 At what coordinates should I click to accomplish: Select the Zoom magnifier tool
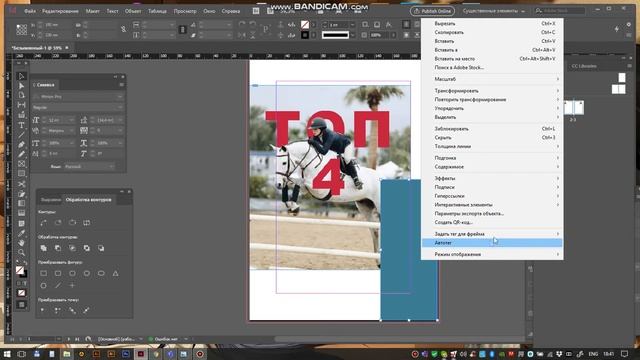click(x=21, y=253)
